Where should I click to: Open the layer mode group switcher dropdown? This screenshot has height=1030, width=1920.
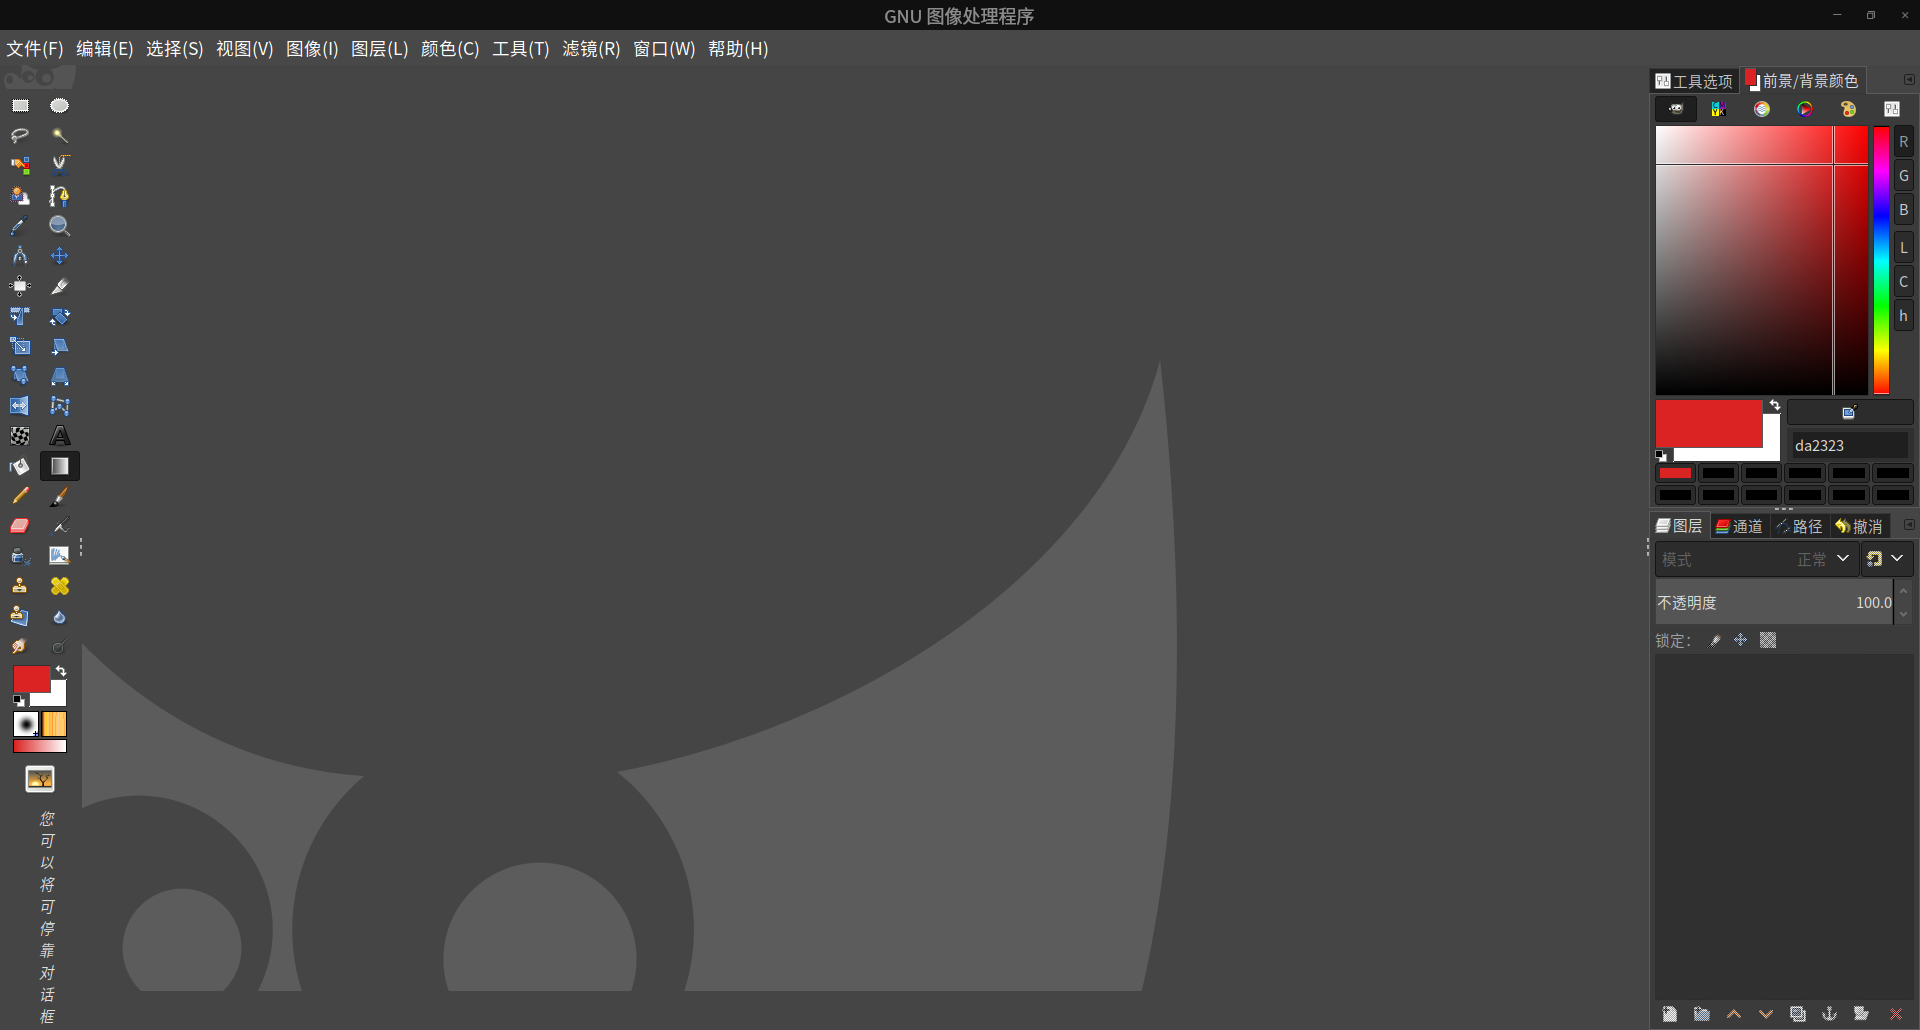1887,559
